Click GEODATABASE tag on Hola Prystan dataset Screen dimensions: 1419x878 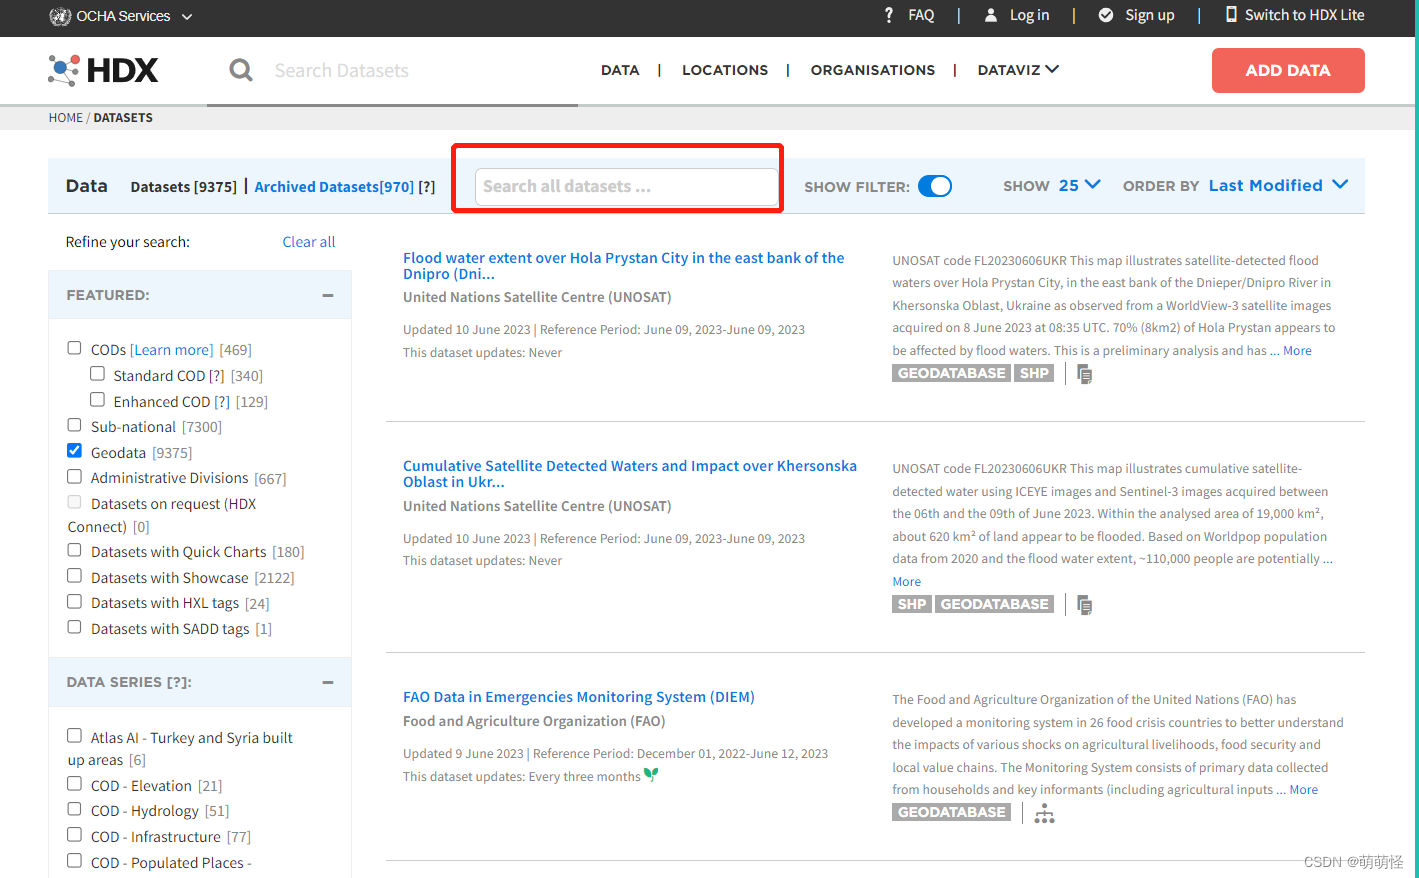[x=952, y=373]
